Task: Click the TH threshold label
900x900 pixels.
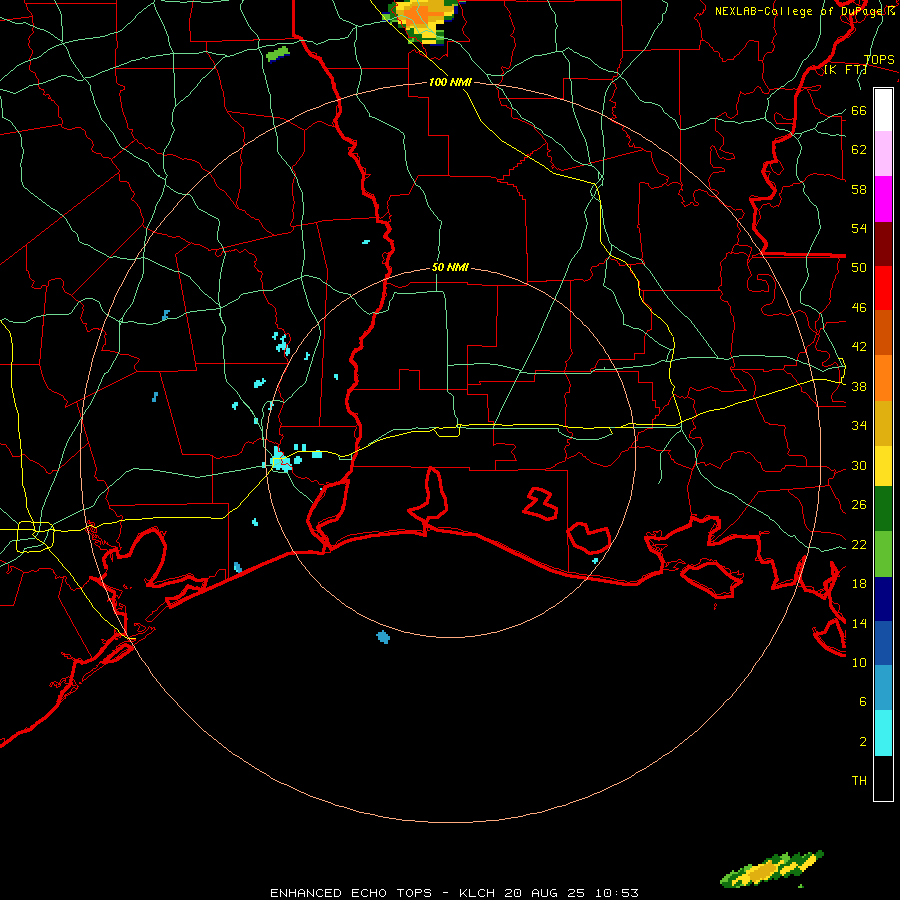Action: point(859,781)
